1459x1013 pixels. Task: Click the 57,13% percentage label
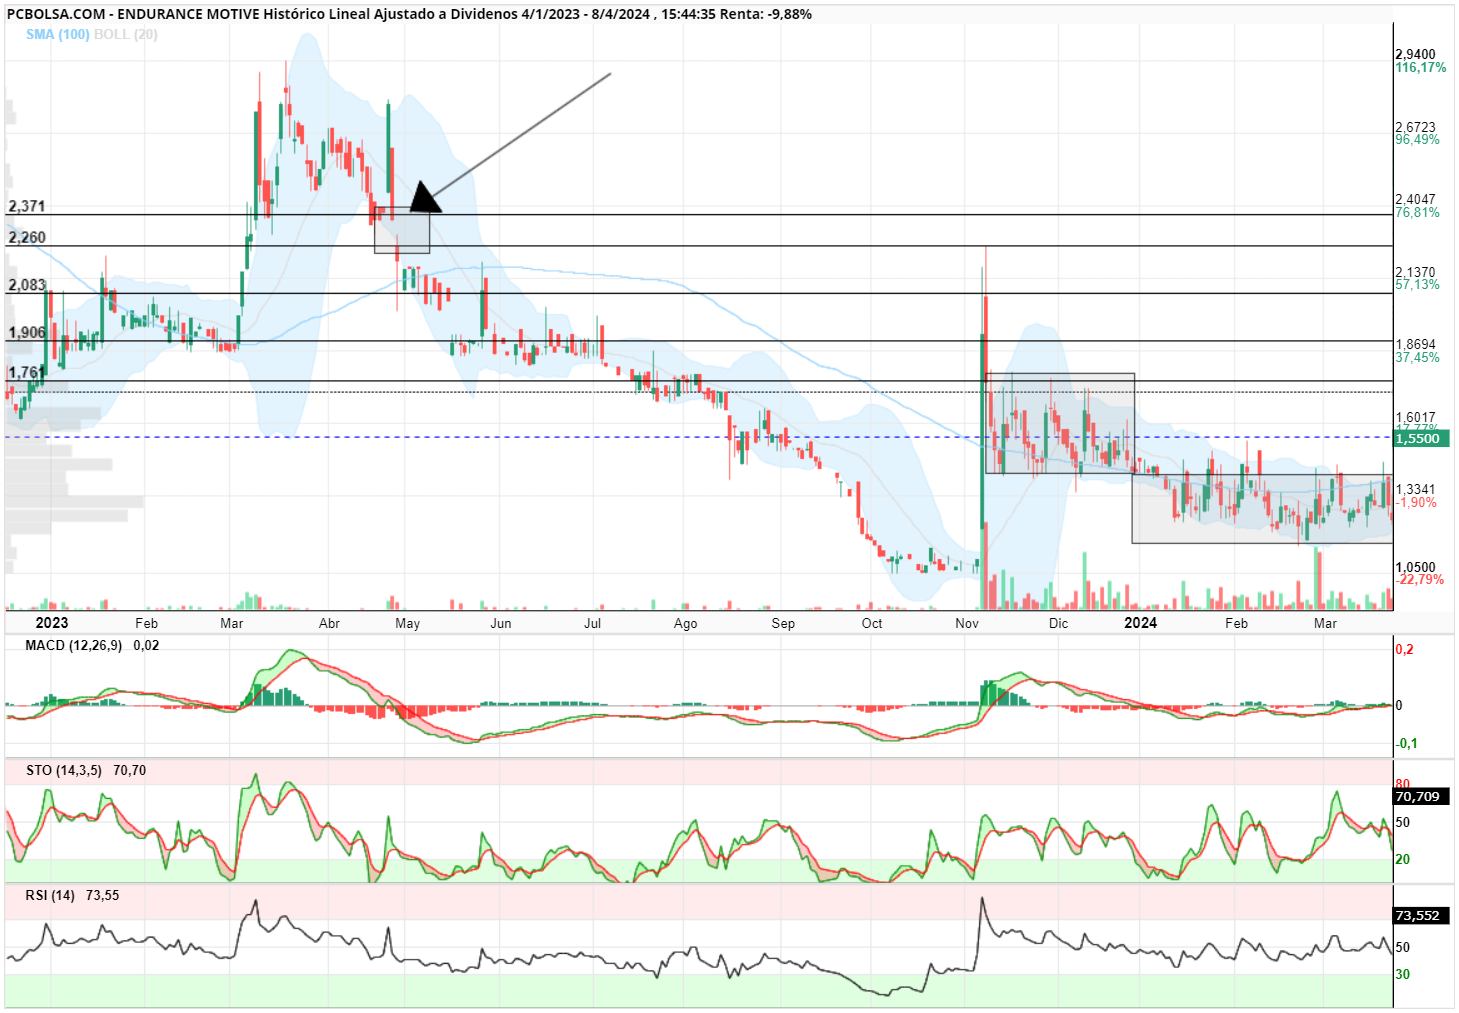[1418, 284]
